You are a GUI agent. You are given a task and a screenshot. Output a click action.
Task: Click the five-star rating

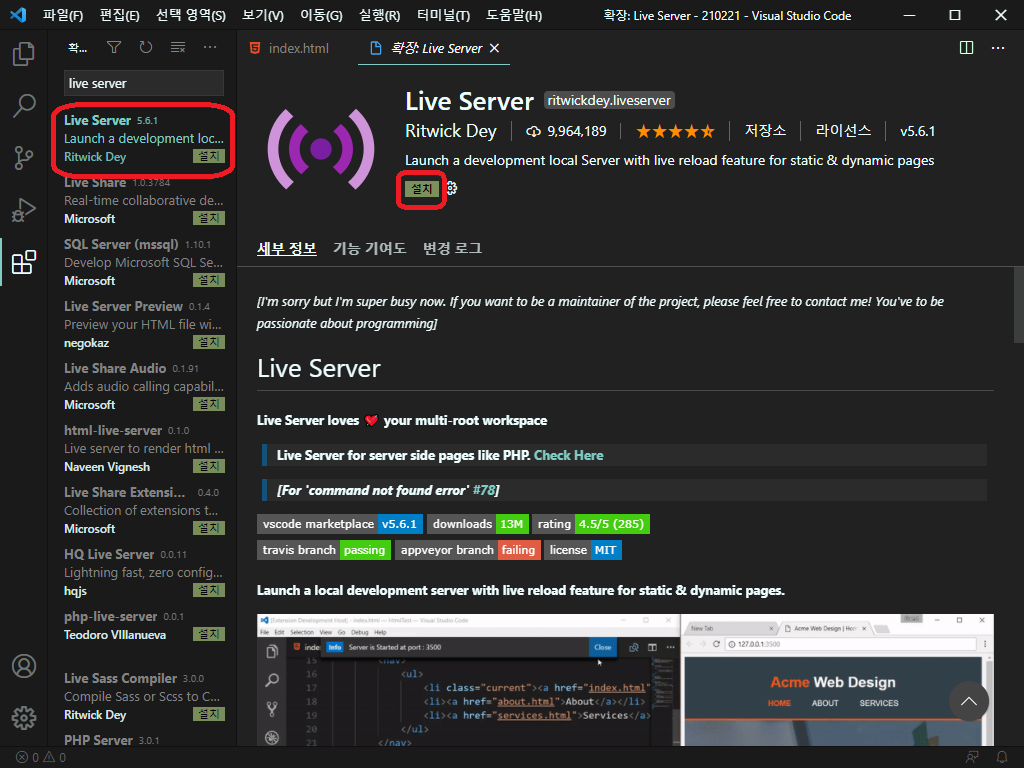[x=675, y=132]
